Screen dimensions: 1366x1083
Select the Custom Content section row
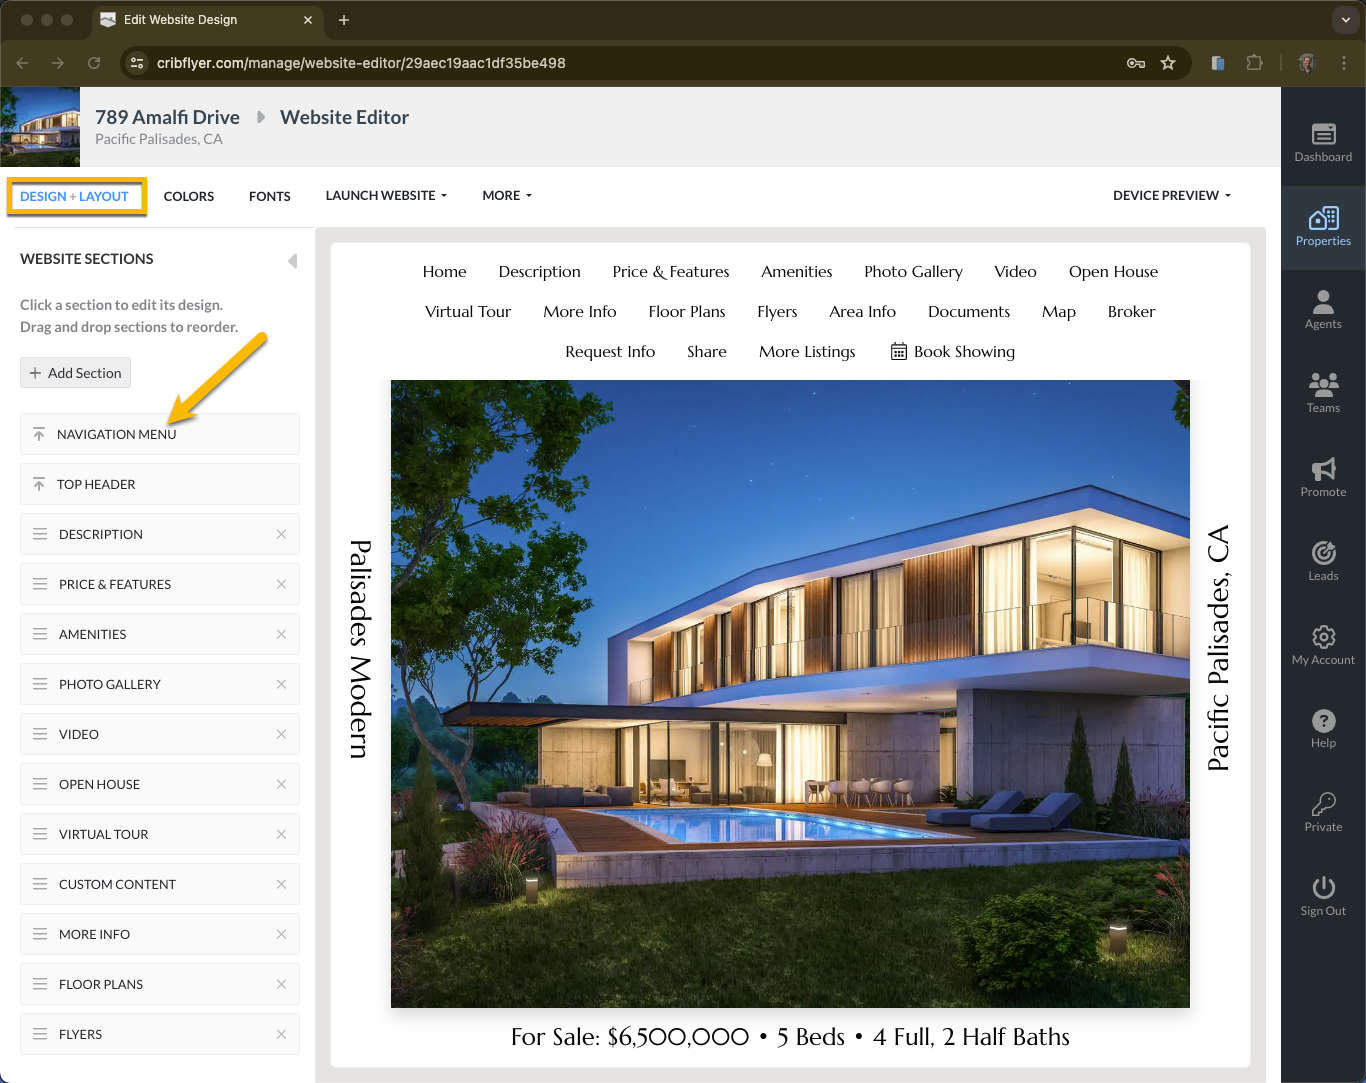pos(160,884)
